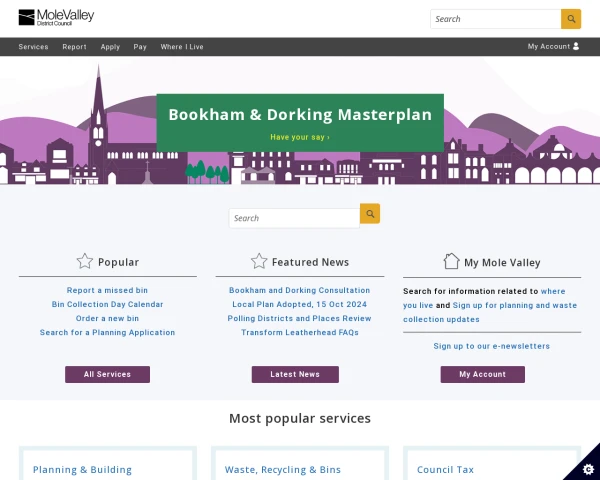600x480 pixels.
Task: Open Council Tax service card
Action: click(445, 470)
